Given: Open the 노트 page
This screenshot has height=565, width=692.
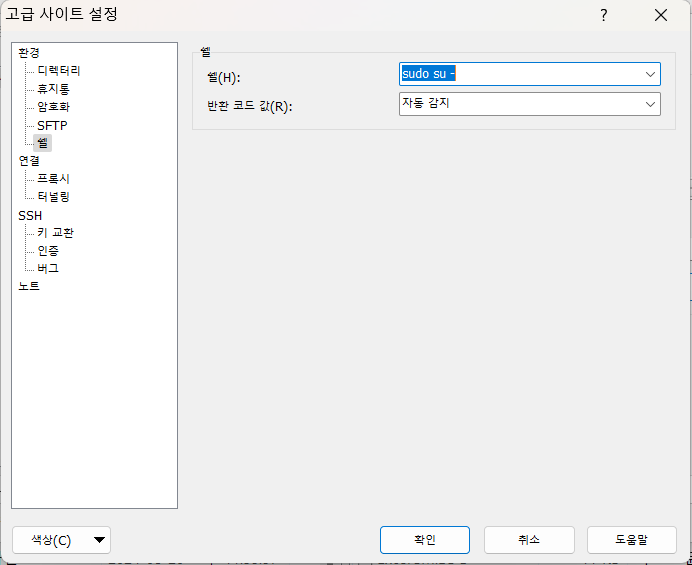Looking at the screenshot, I should click(x=29, y=286).
